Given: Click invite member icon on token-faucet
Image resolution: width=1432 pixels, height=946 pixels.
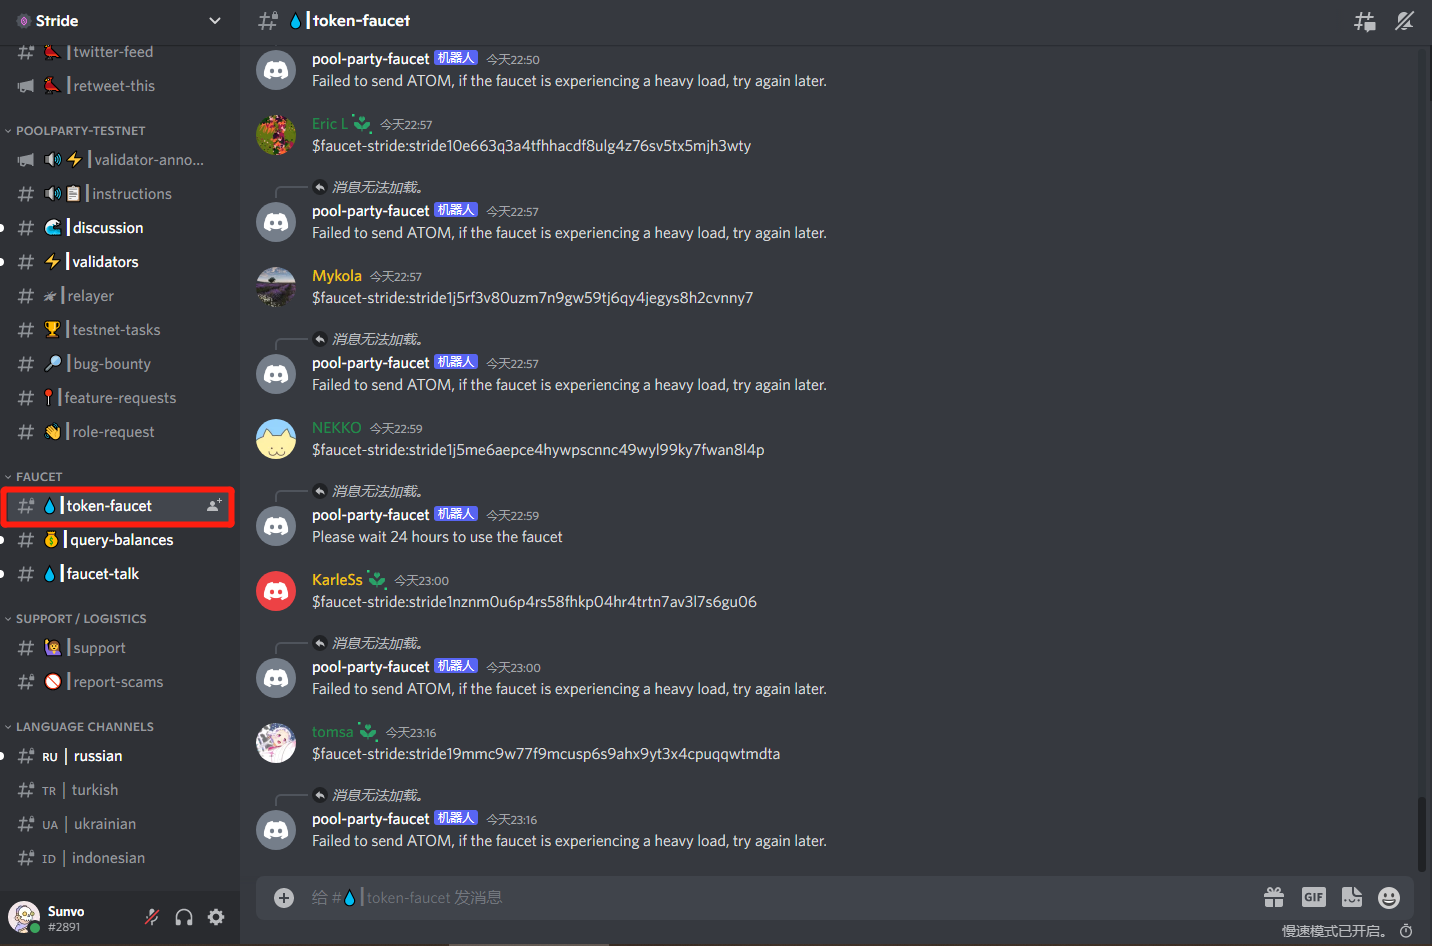Looking at the screenshot, I should tap(213, 506).
